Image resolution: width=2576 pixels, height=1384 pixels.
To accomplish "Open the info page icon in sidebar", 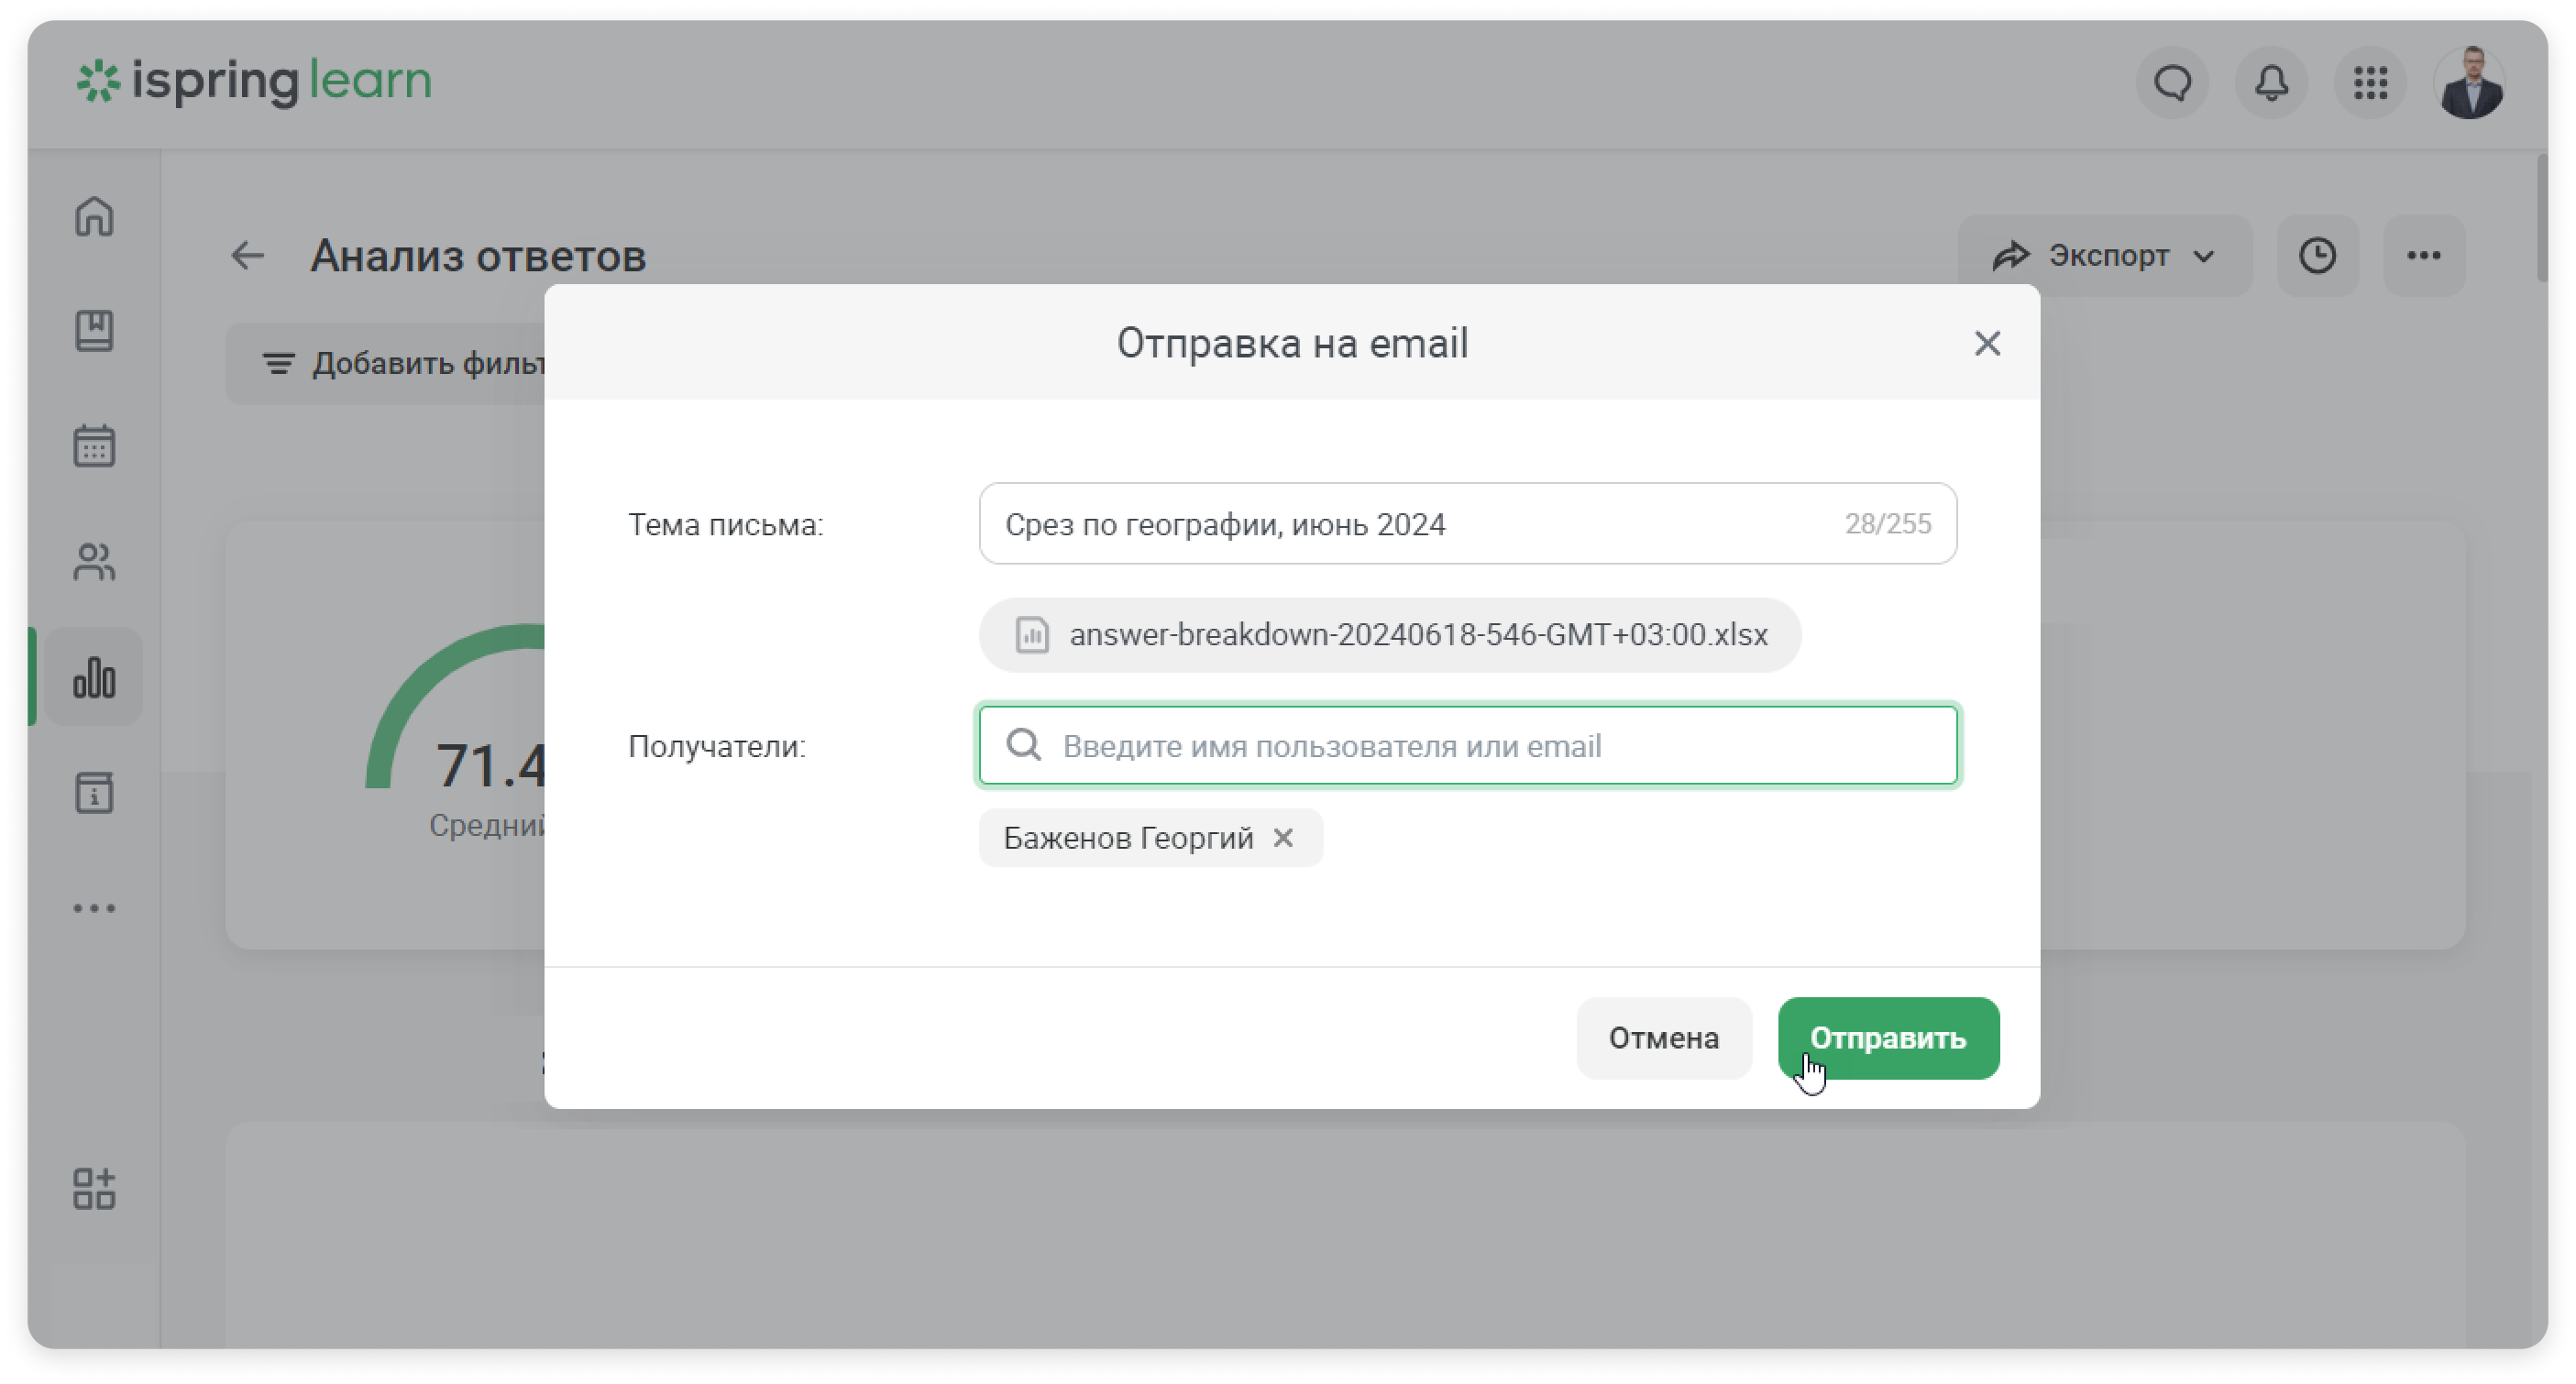I will click(x=94, y=793).
